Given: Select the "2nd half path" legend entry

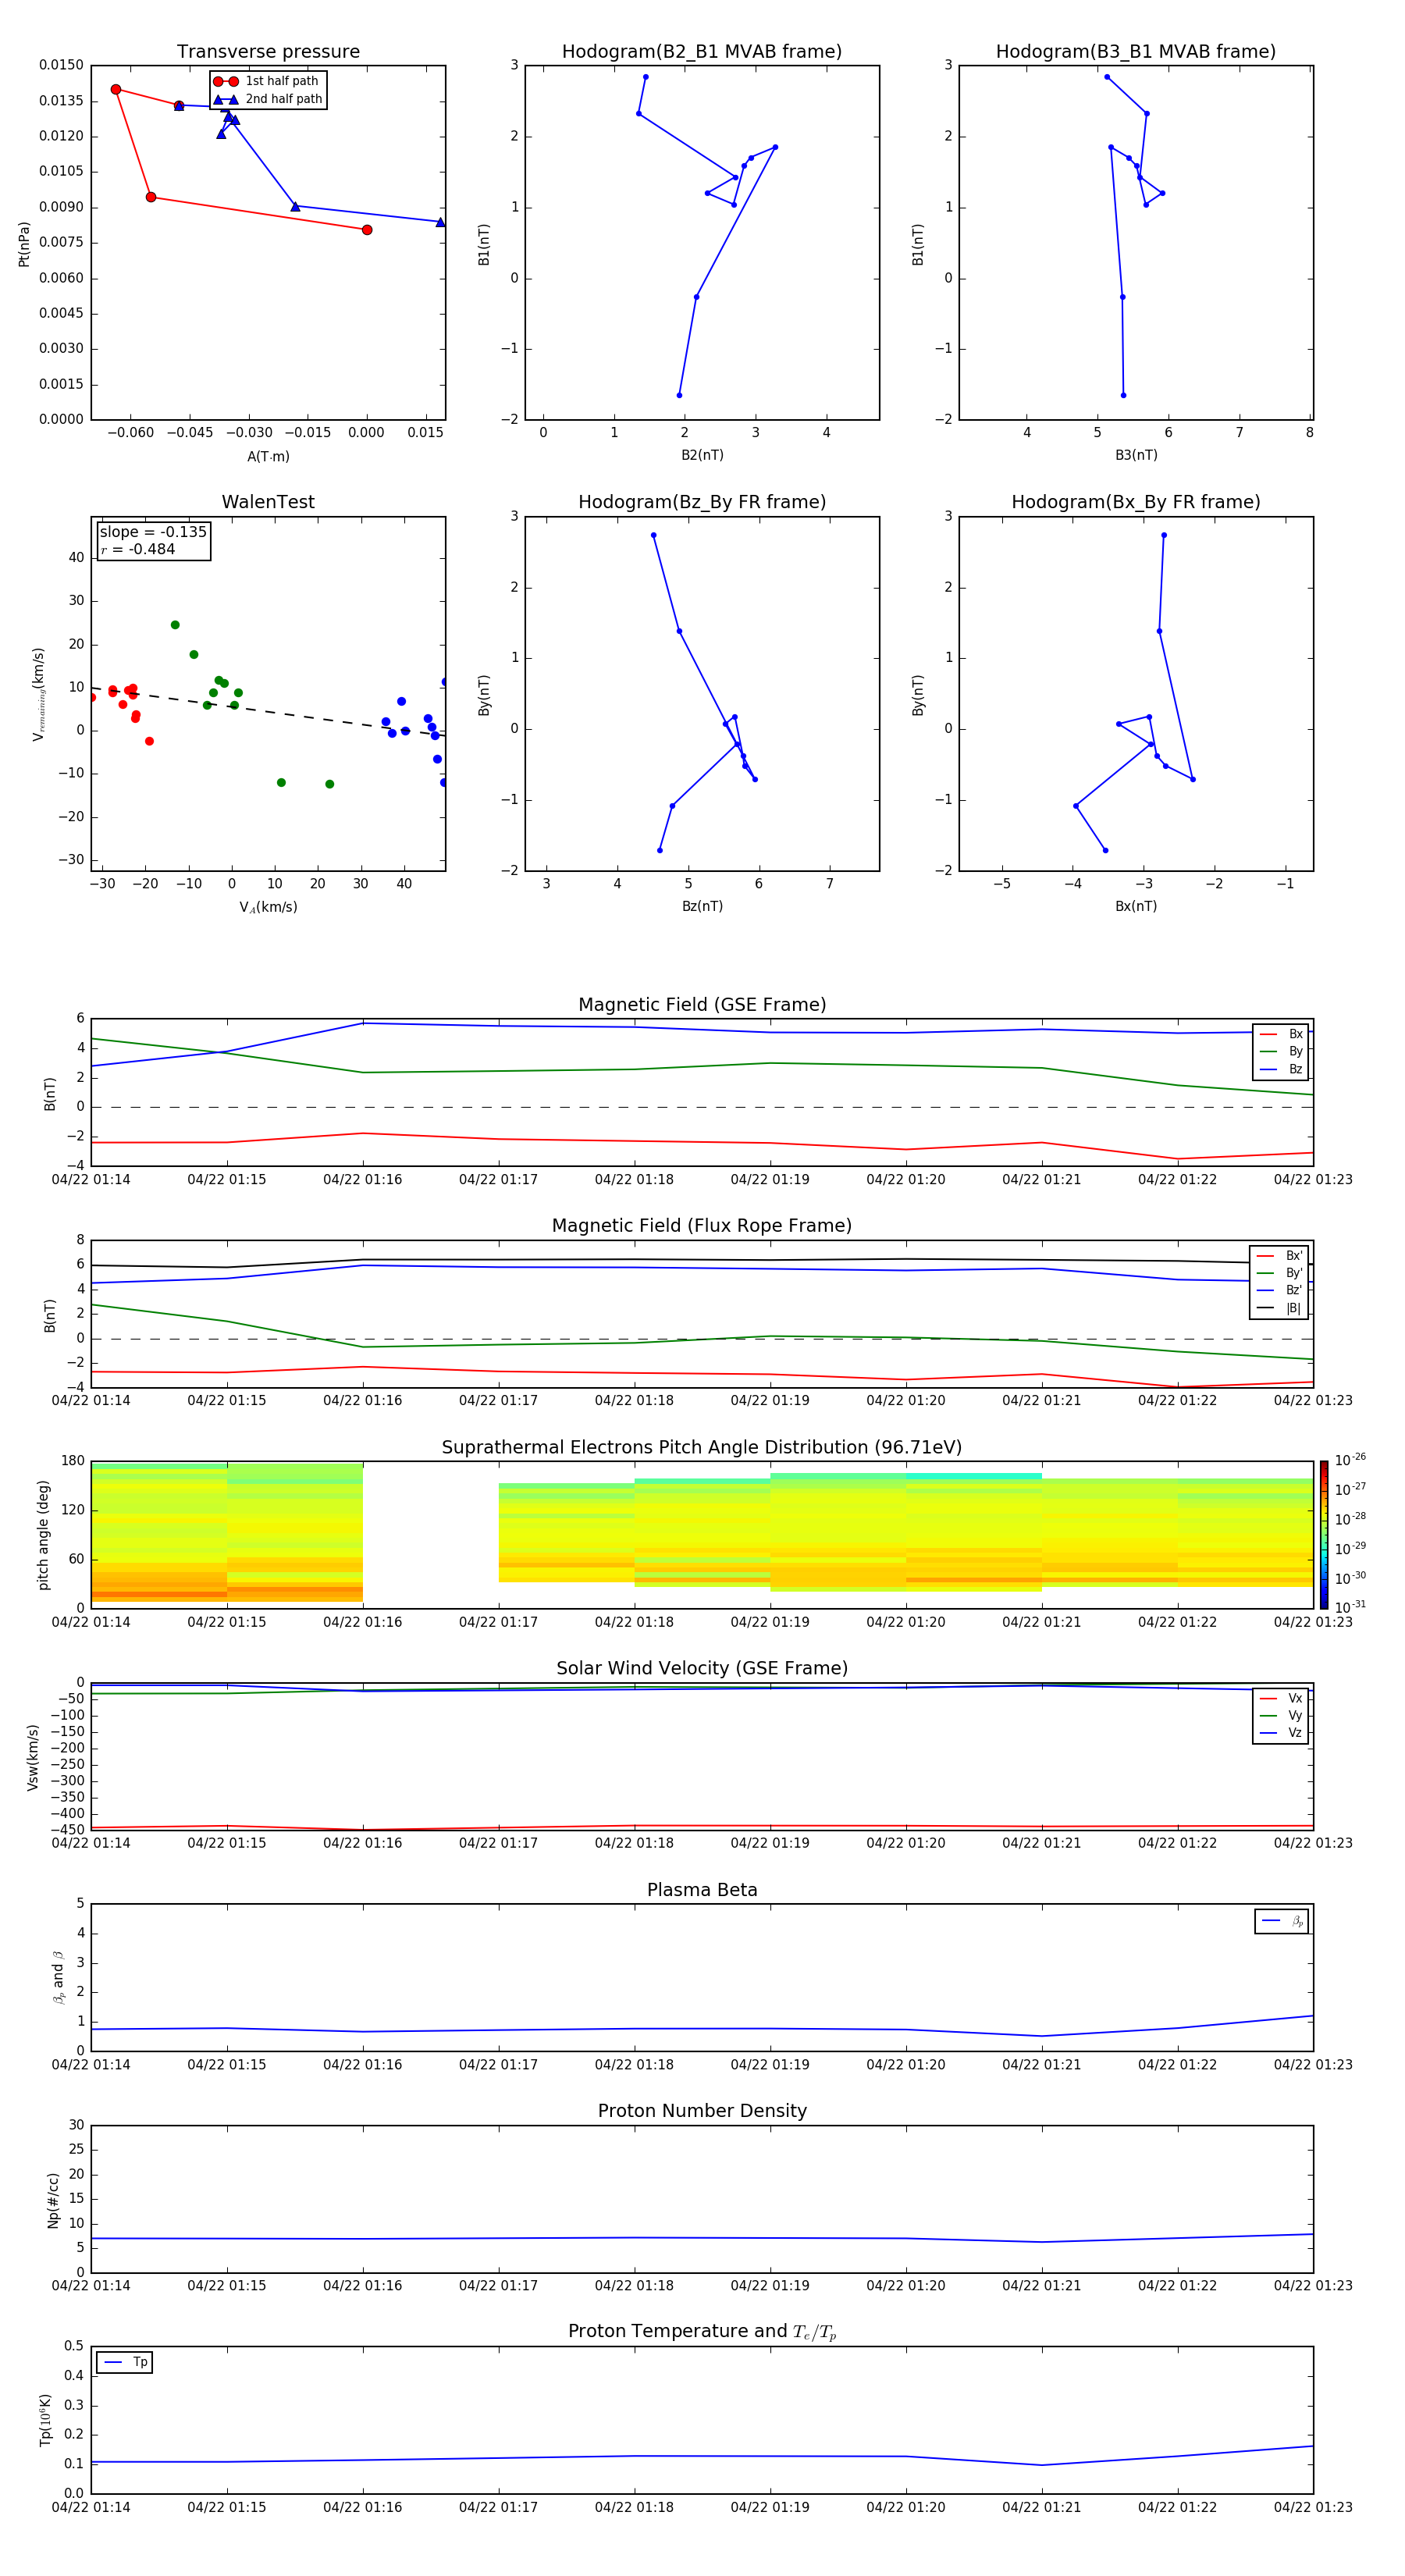Looking at the screenshot, I should (x=269, y=99).
